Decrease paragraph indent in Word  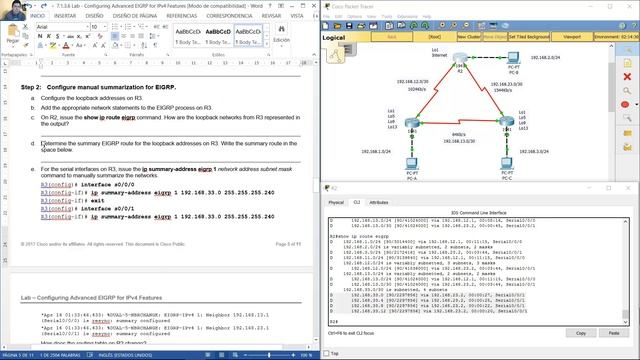pyautogui.click(x=156, y=27)
